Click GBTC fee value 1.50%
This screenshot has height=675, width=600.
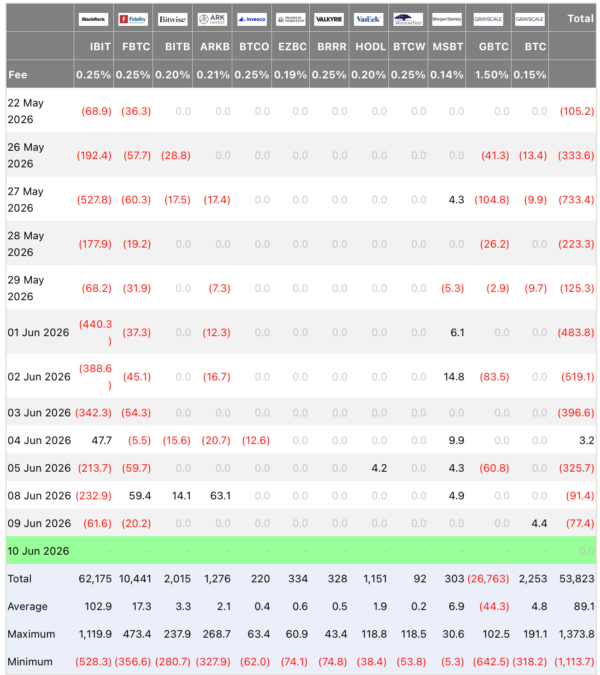pos(492,74)
